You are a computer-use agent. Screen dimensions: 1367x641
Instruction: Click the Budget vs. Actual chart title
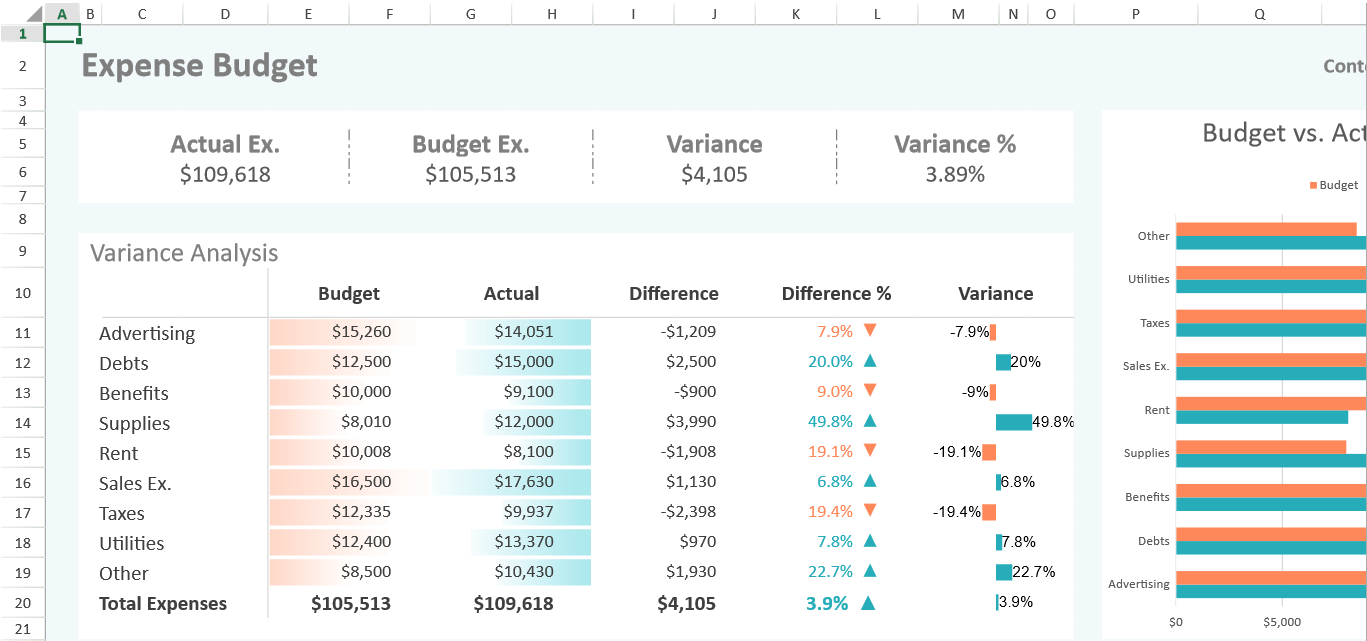1283,133
